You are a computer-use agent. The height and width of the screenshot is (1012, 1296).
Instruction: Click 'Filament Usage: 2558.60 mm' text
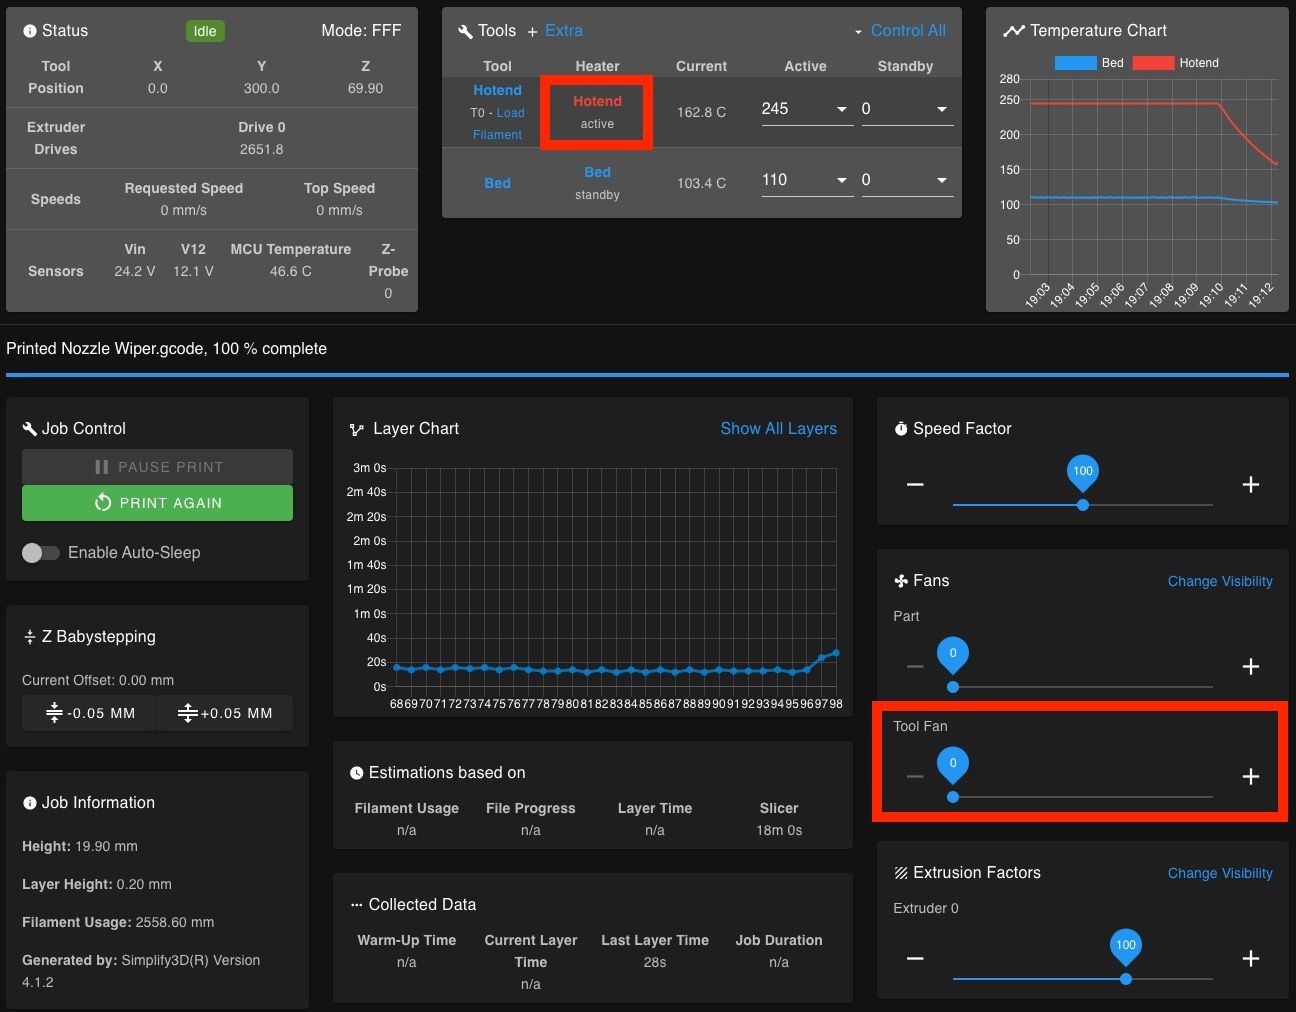(x=118, y=922)
